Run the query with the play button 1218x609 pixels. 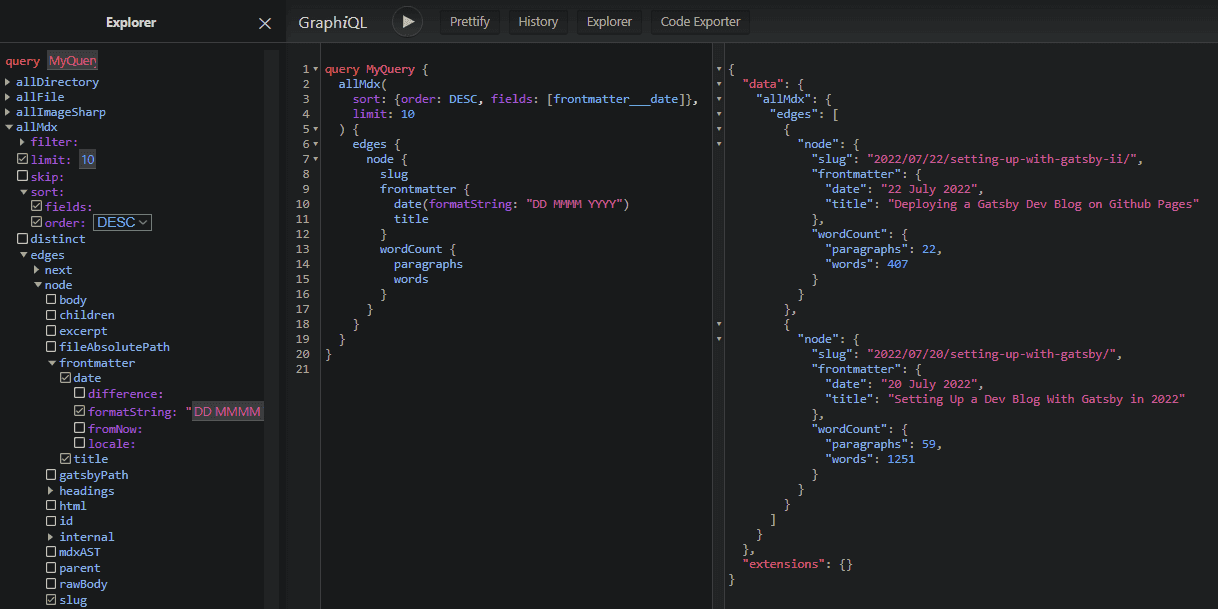click(407, 21)
